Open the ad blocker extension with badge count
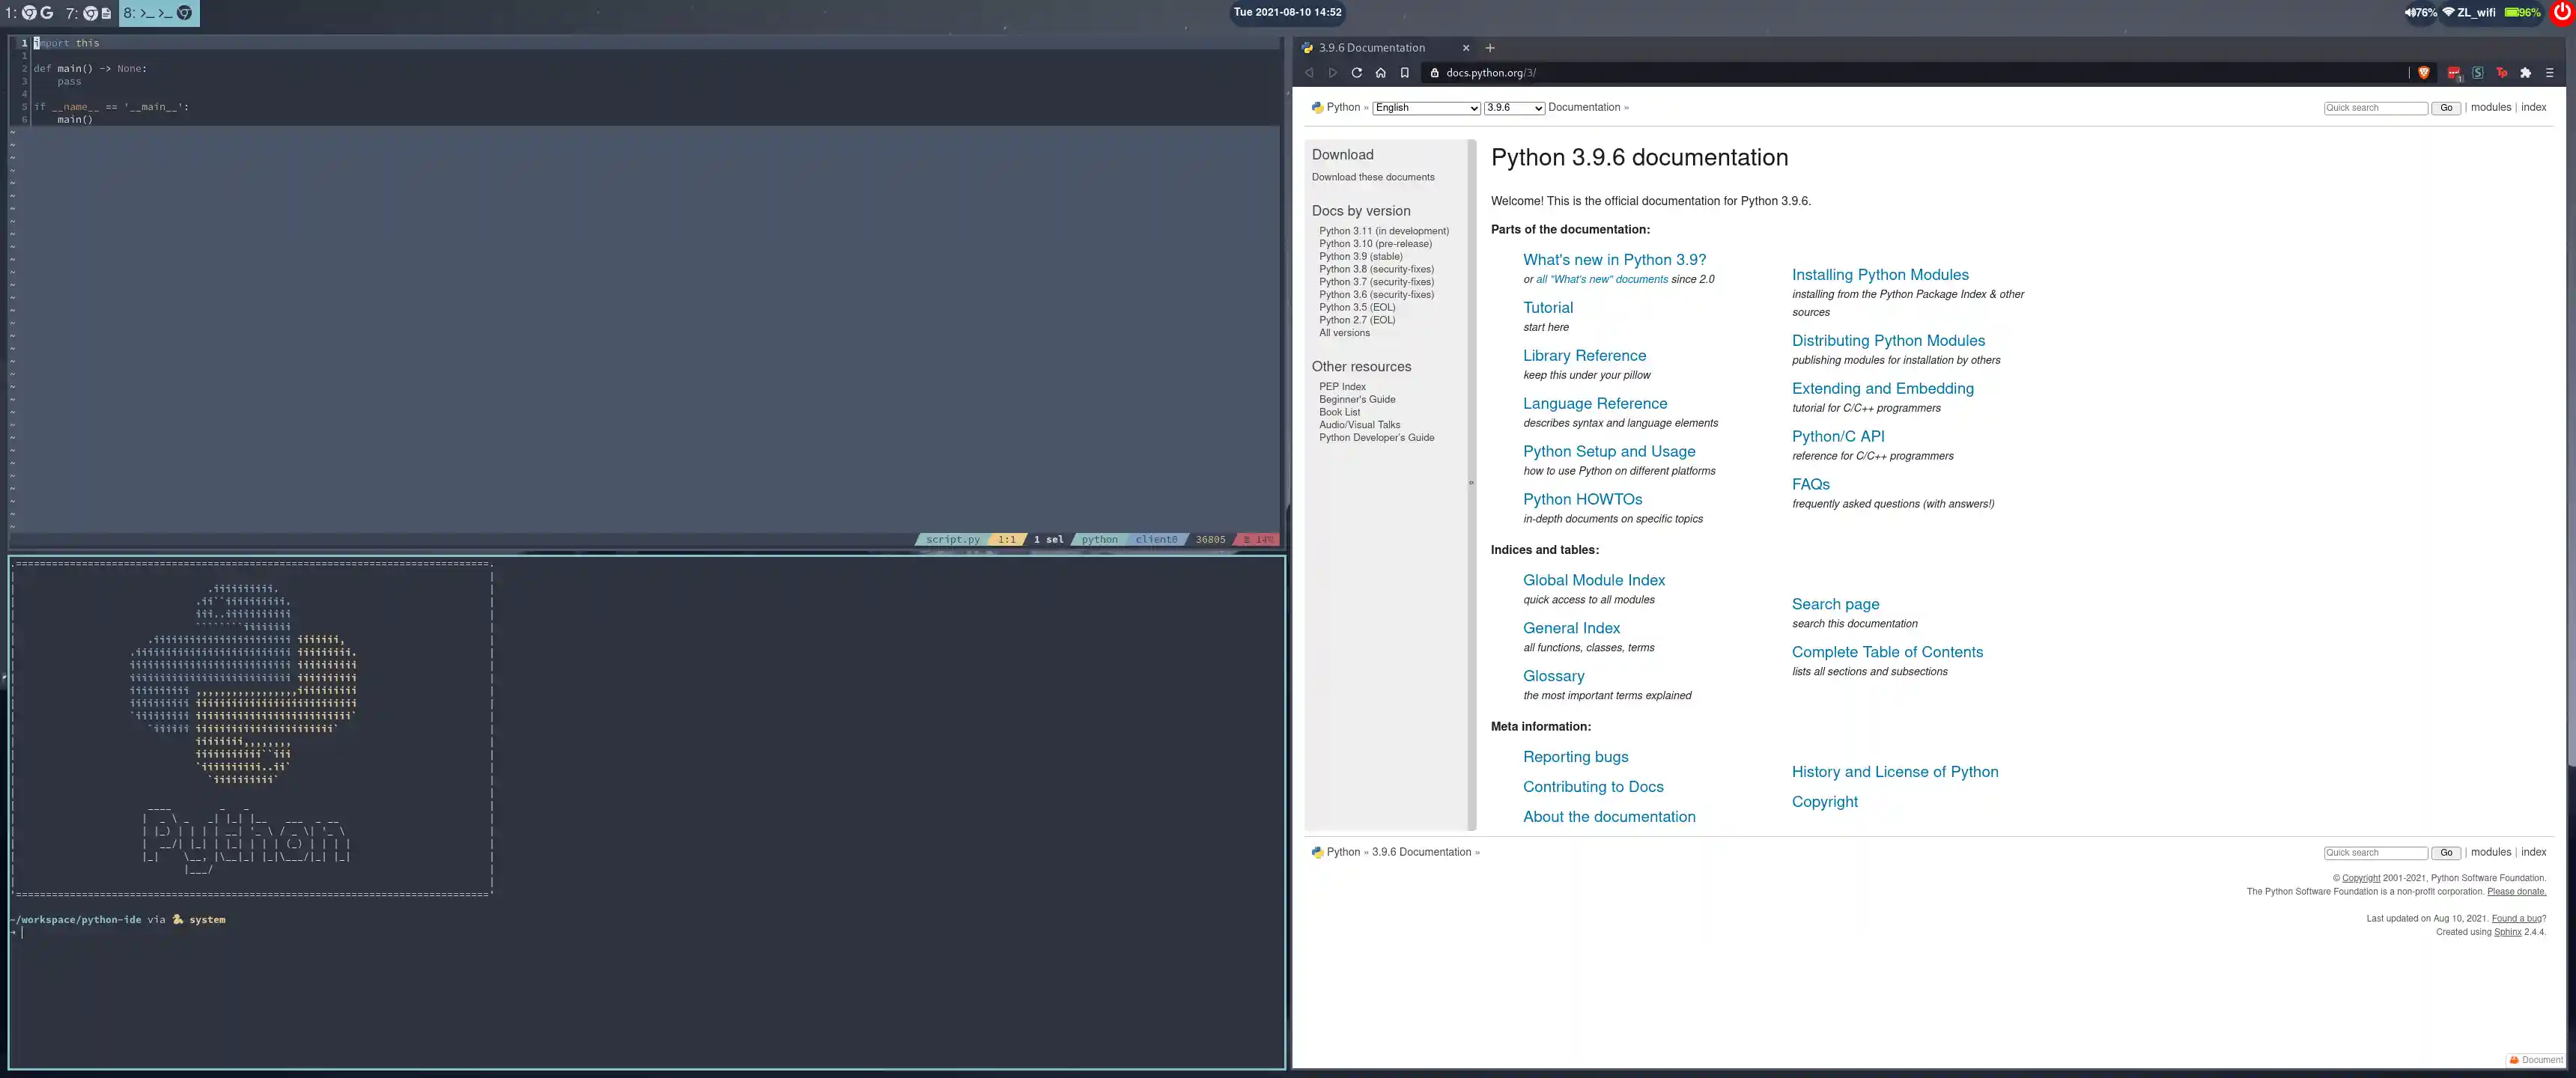Viewport: 2576px width, 1078px height. tap(2454, 72)
